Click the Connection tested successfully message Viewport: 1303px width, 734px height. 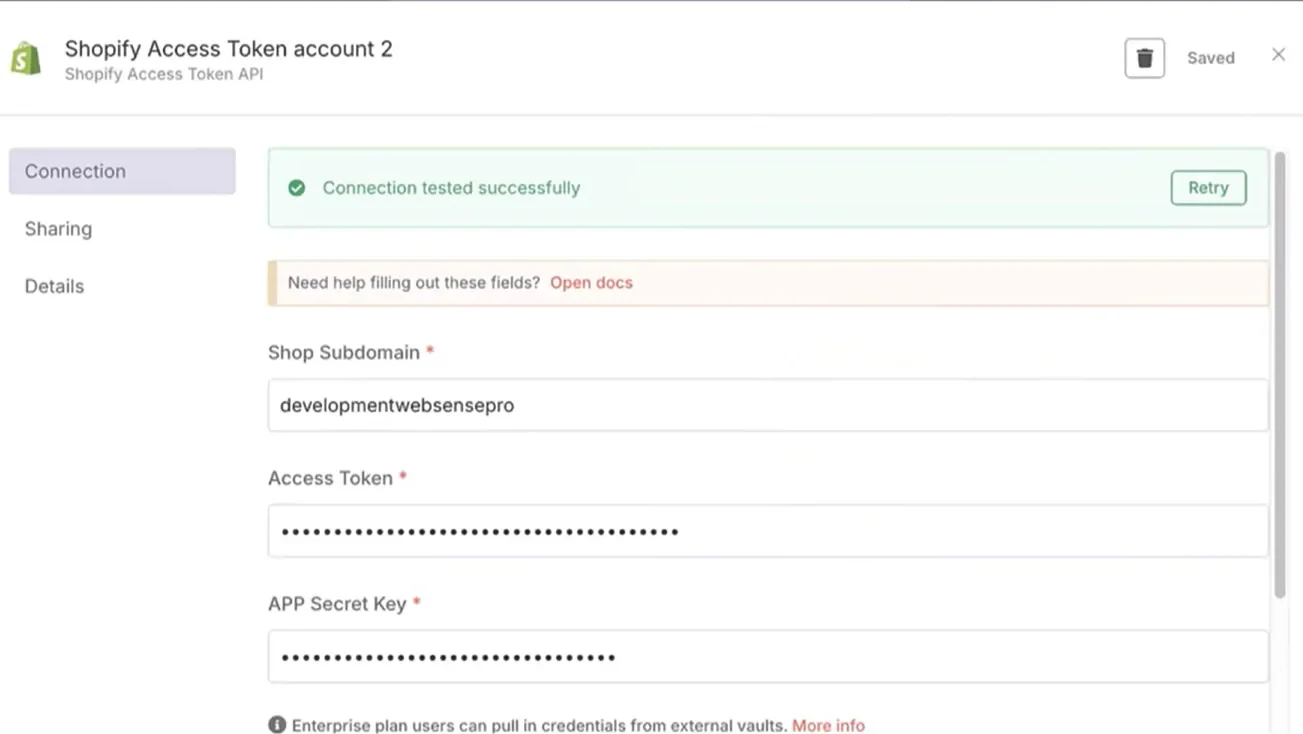click(451, 188)
